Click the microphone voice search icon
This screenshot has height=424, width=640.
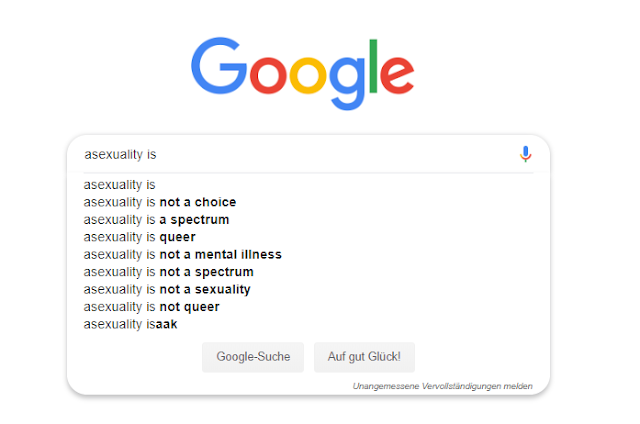pyautogui.click(x=526, y=154)
